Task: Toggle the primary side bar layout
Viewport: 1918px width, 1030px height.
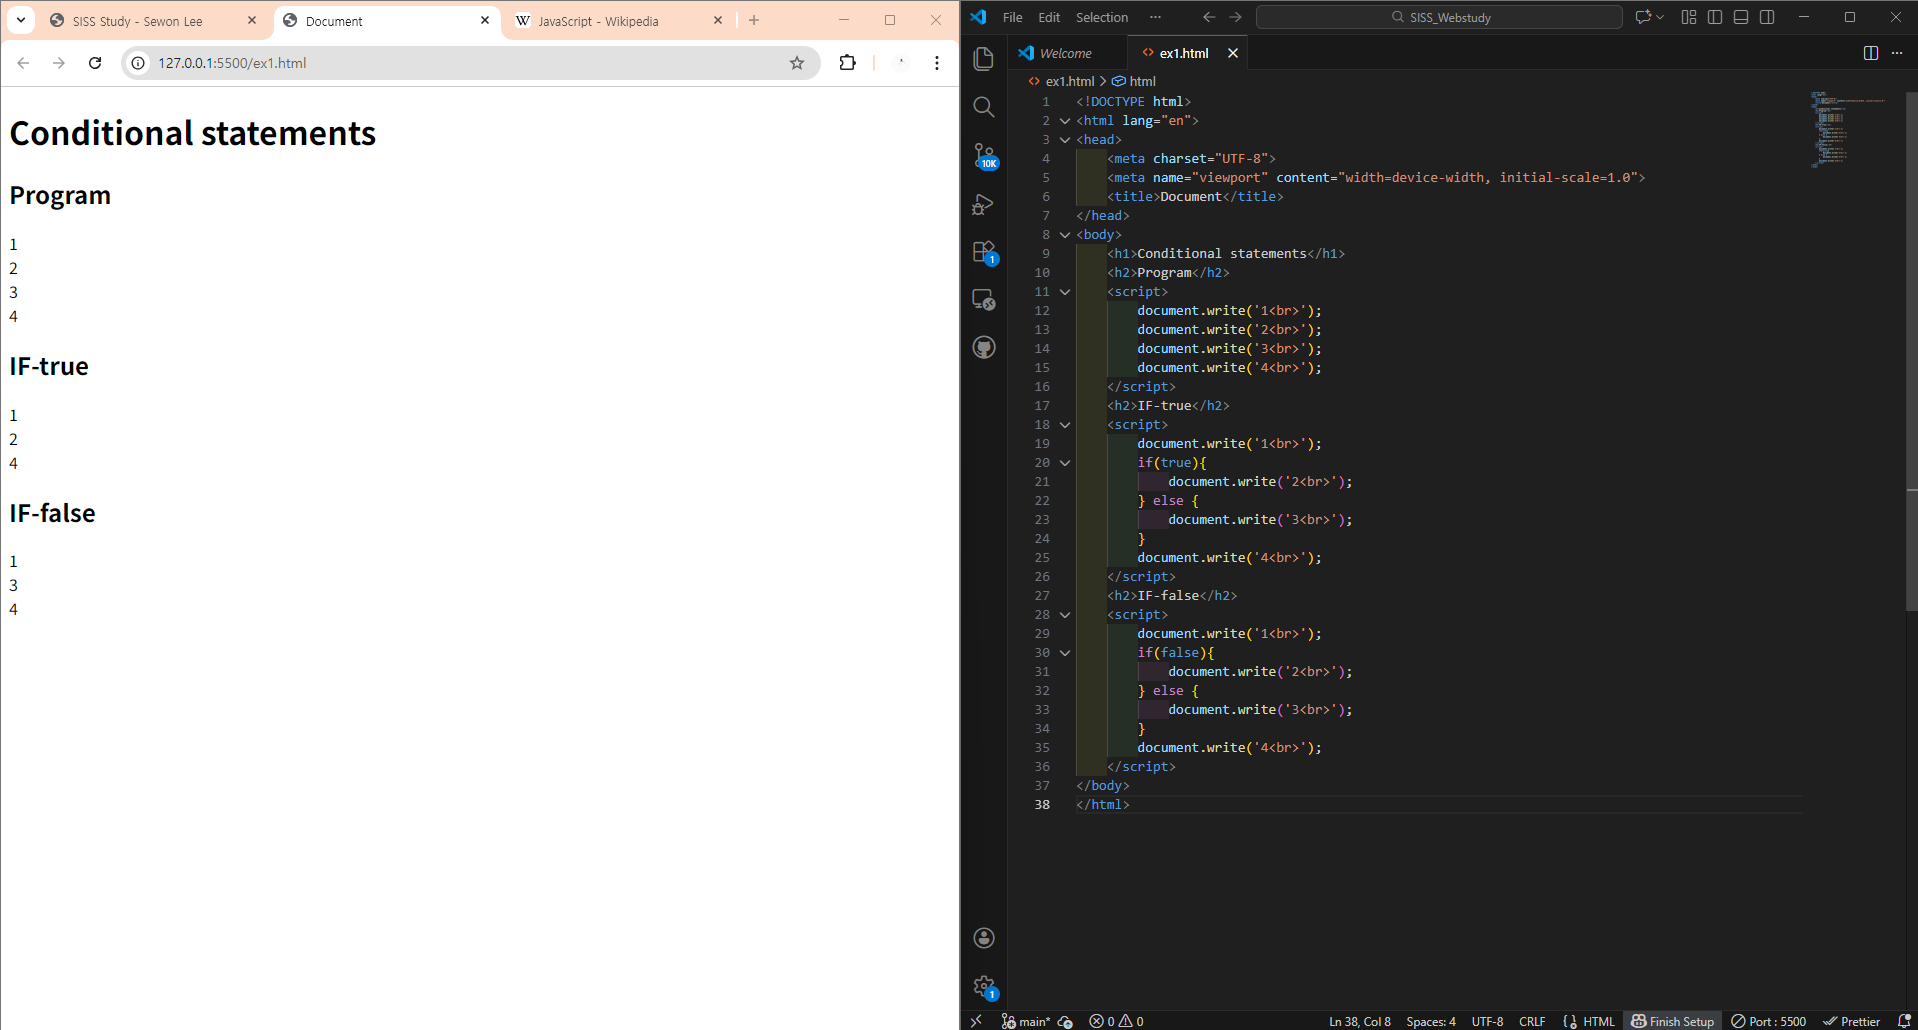Action: pyautogui.click(x=1715, y=17)
